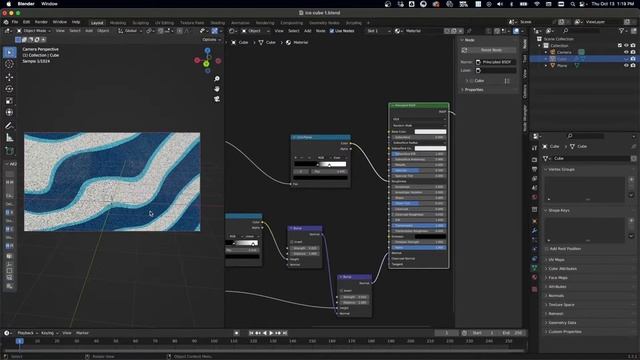Select the Scale tool in viewport toolbar
Screen dimensions: 640x360
pos(9,101)
